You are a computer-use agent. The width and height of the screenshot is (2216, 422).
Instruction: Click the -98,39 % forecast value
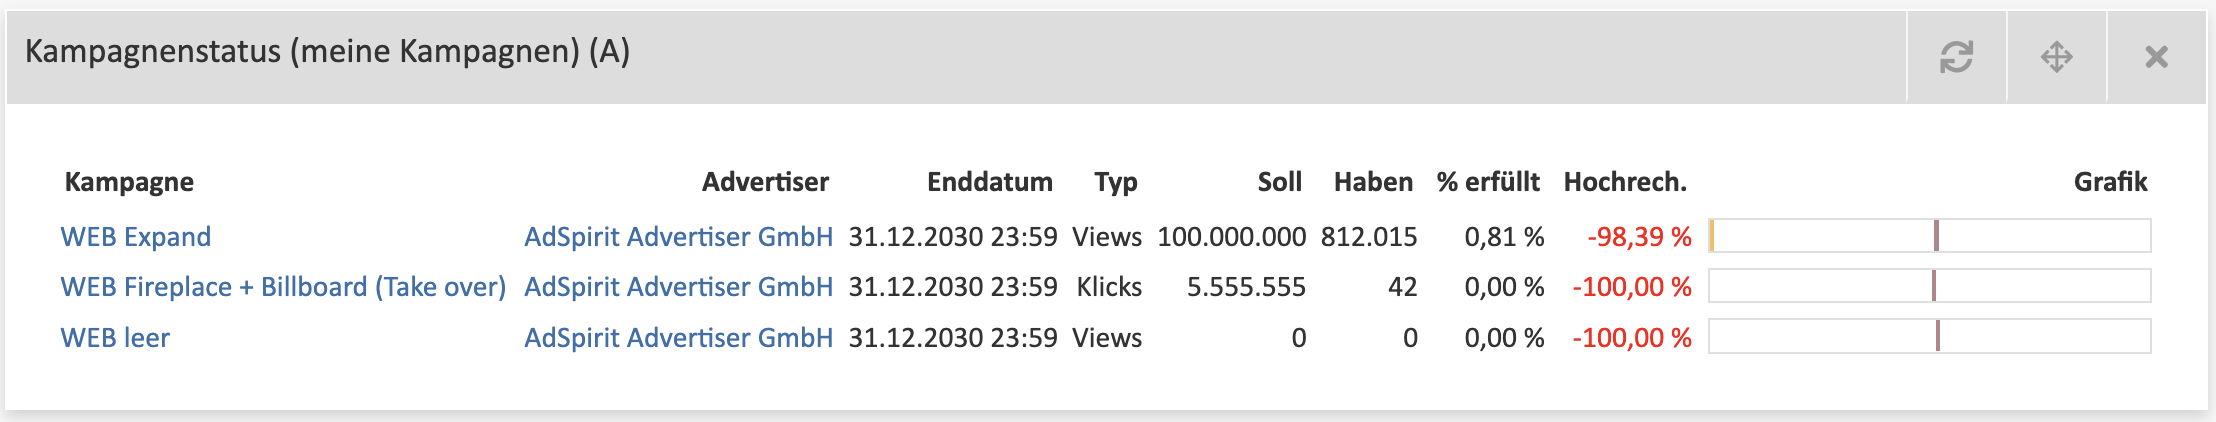coord(1639,237)
